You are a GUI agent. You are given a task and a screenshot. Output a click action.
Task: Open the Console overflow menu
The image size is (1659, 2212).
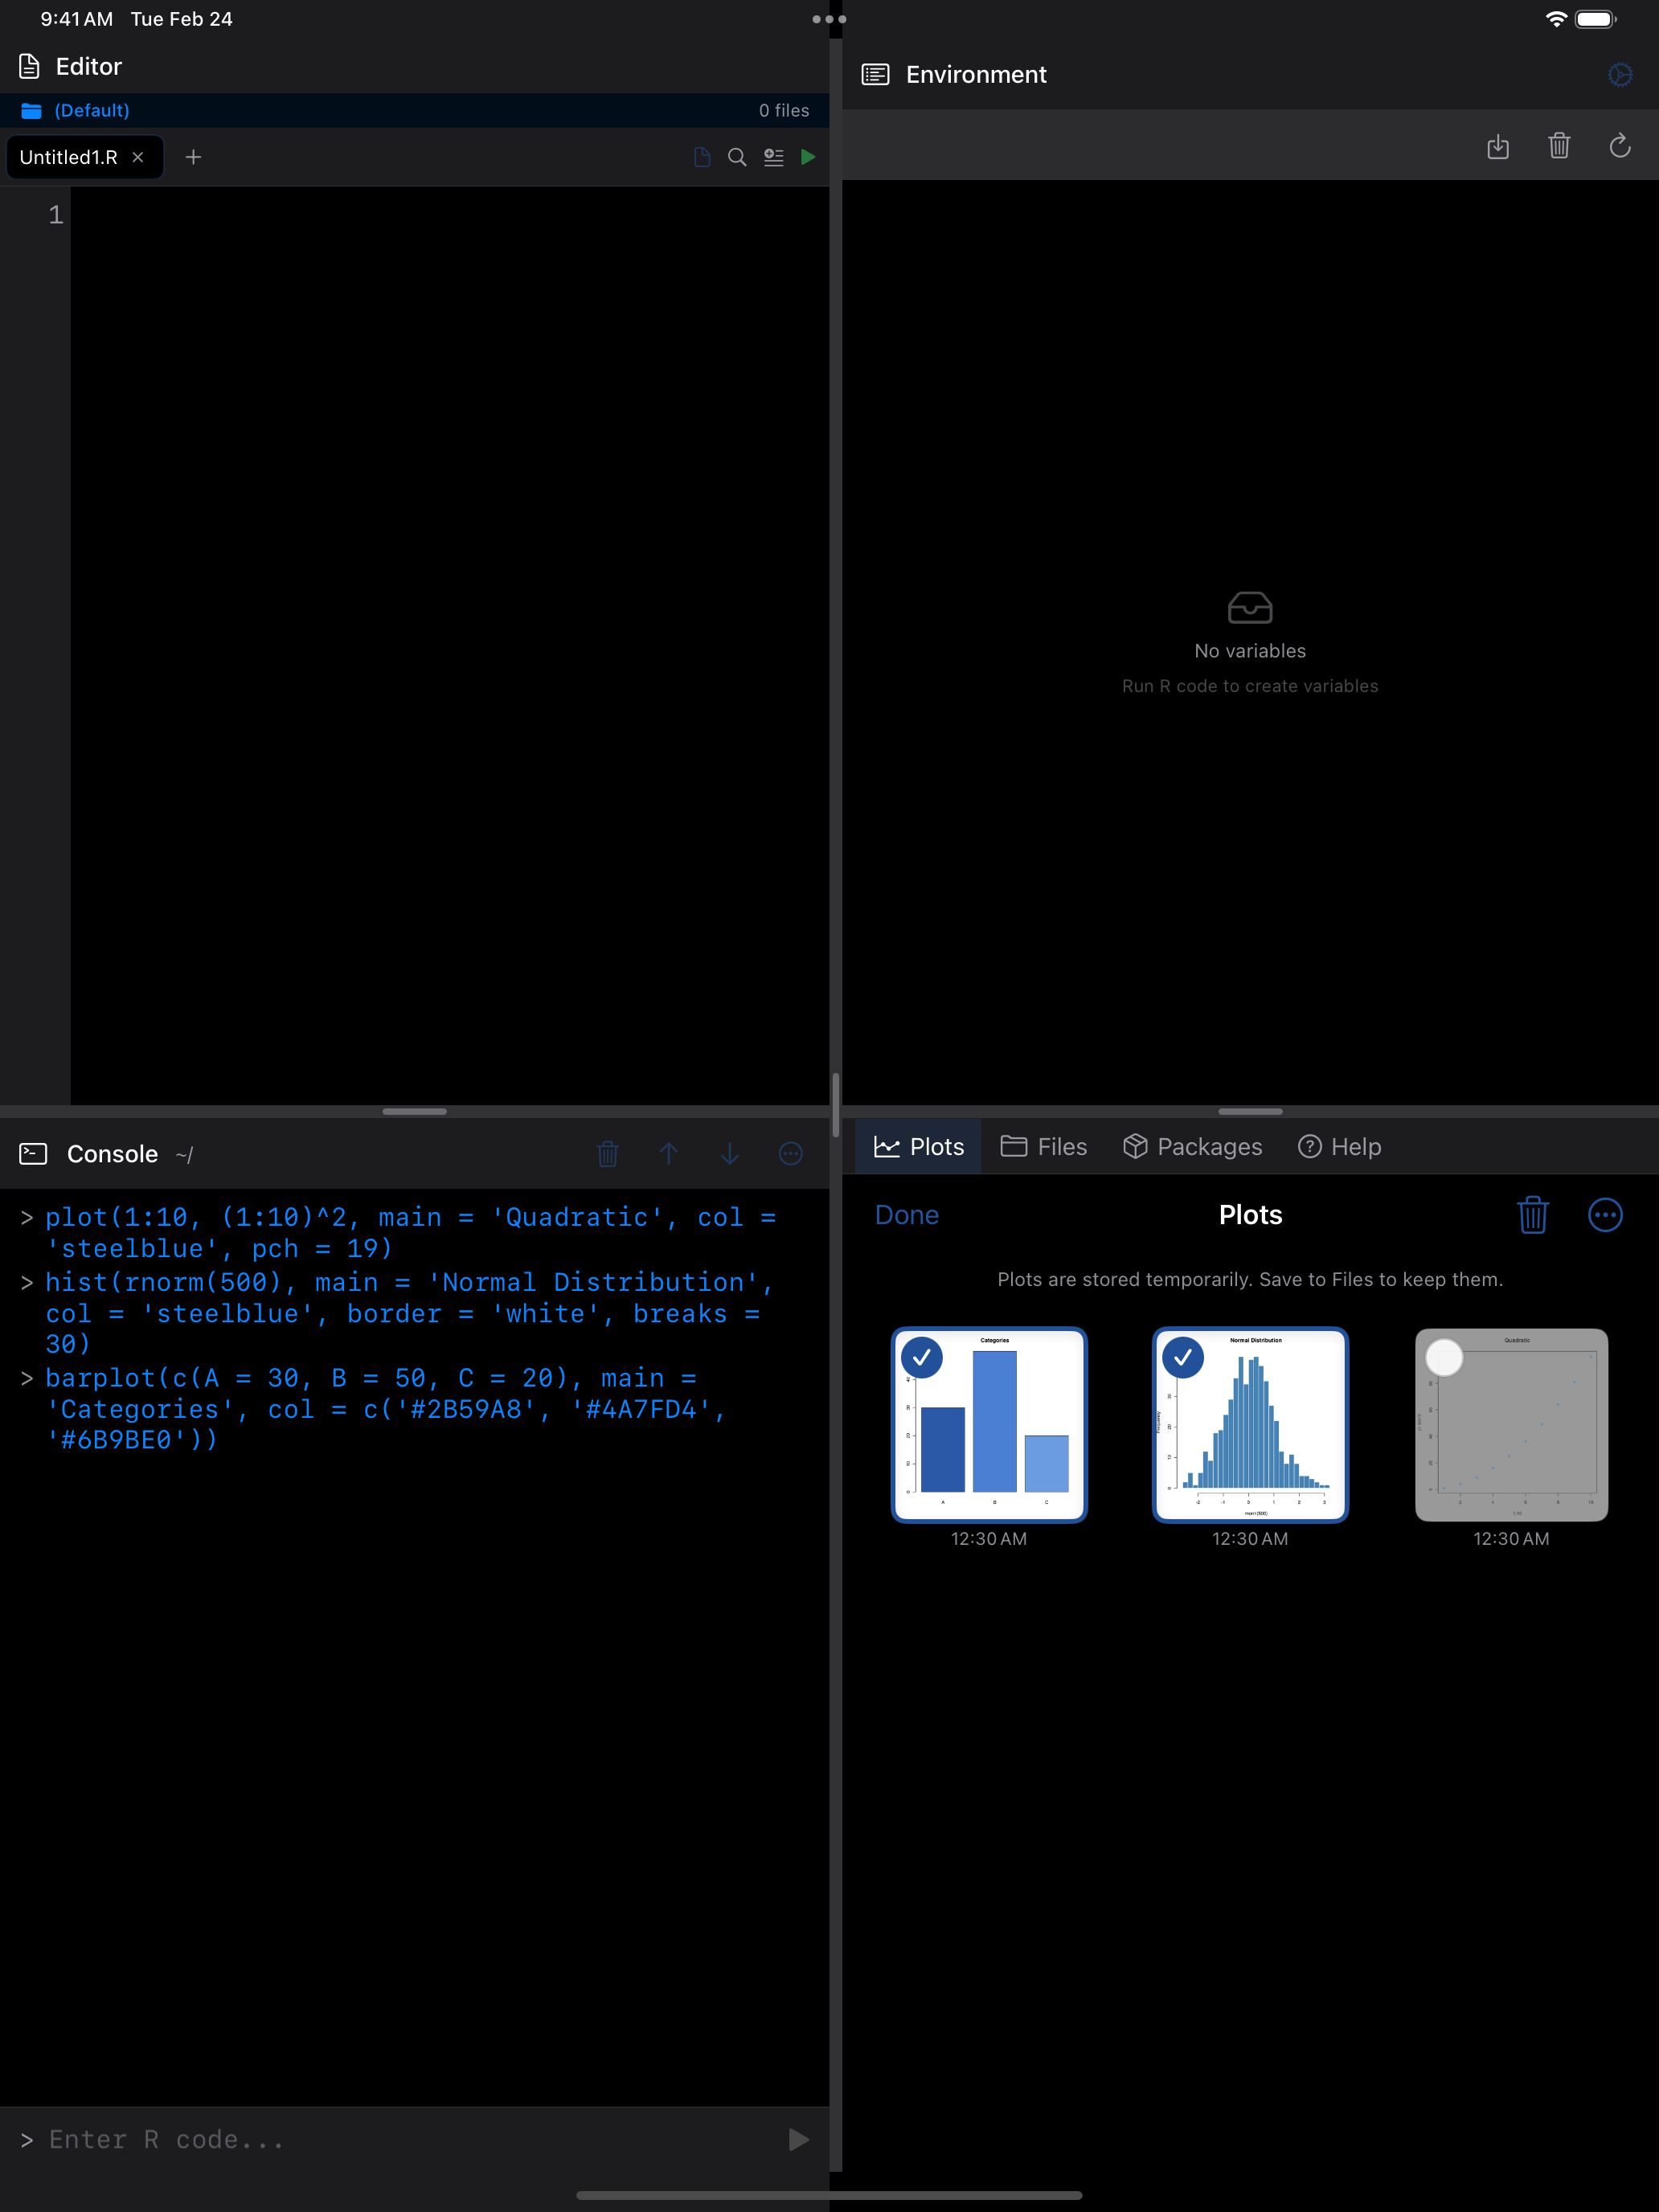pyautogui.click(x=790, y=1153)
